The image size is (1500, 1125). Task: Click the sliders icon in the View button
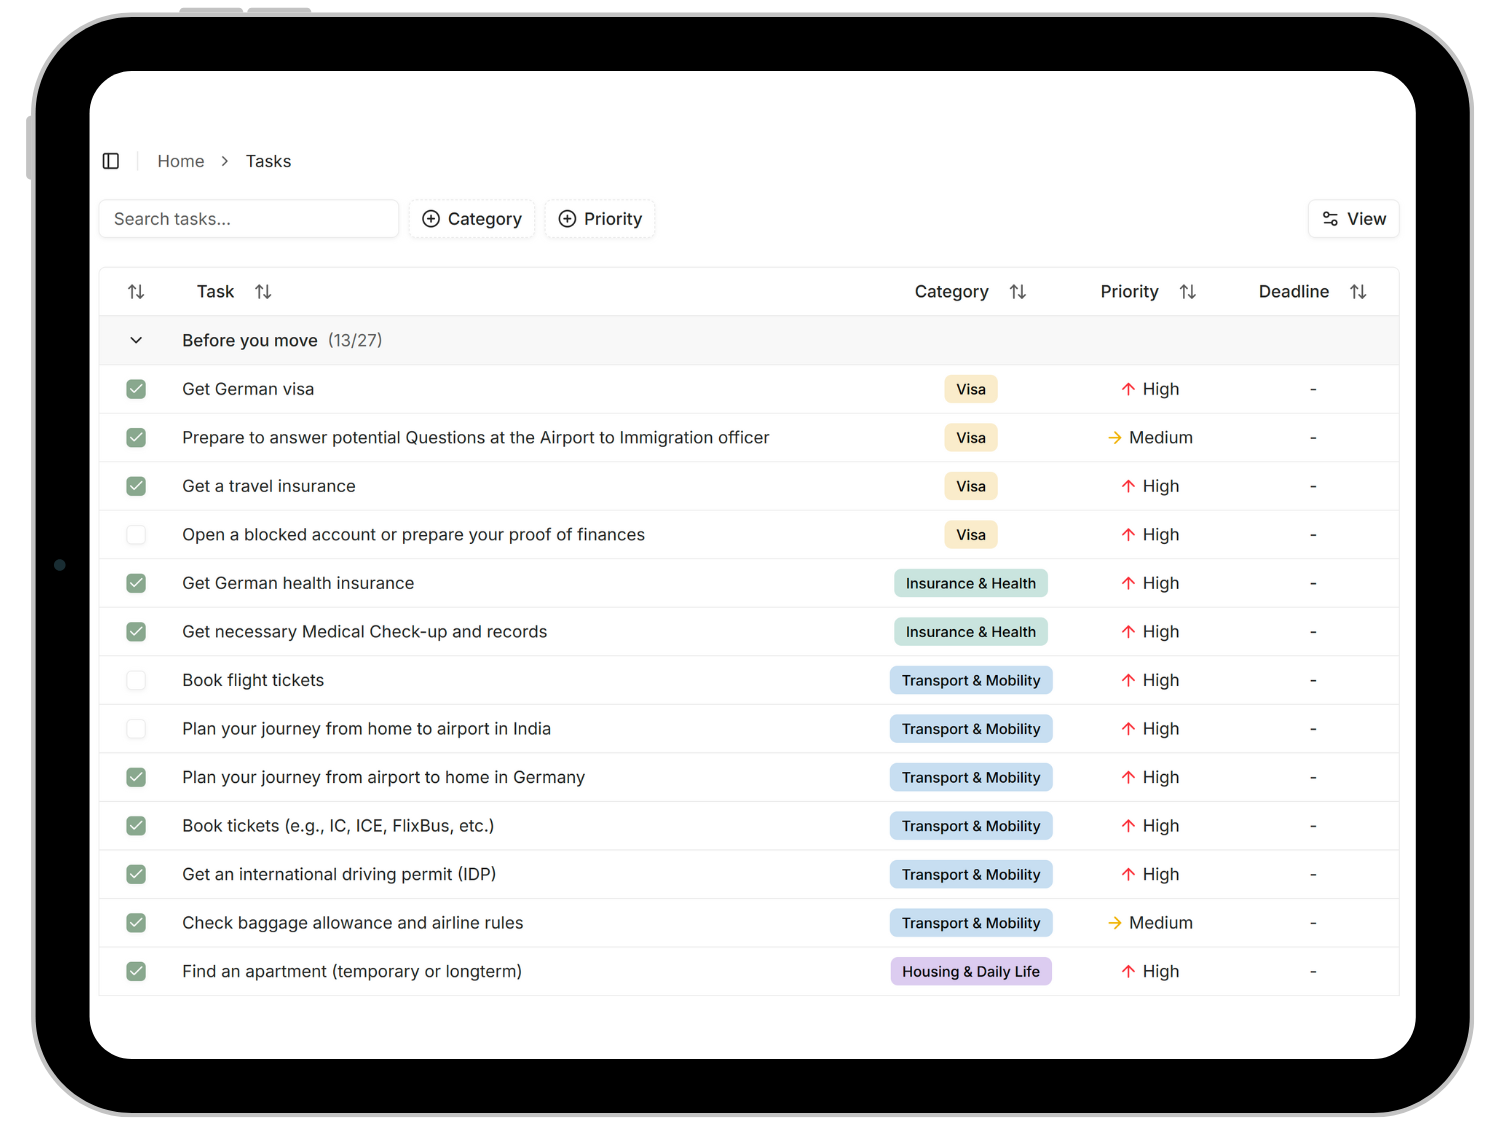pos(1330,219)
